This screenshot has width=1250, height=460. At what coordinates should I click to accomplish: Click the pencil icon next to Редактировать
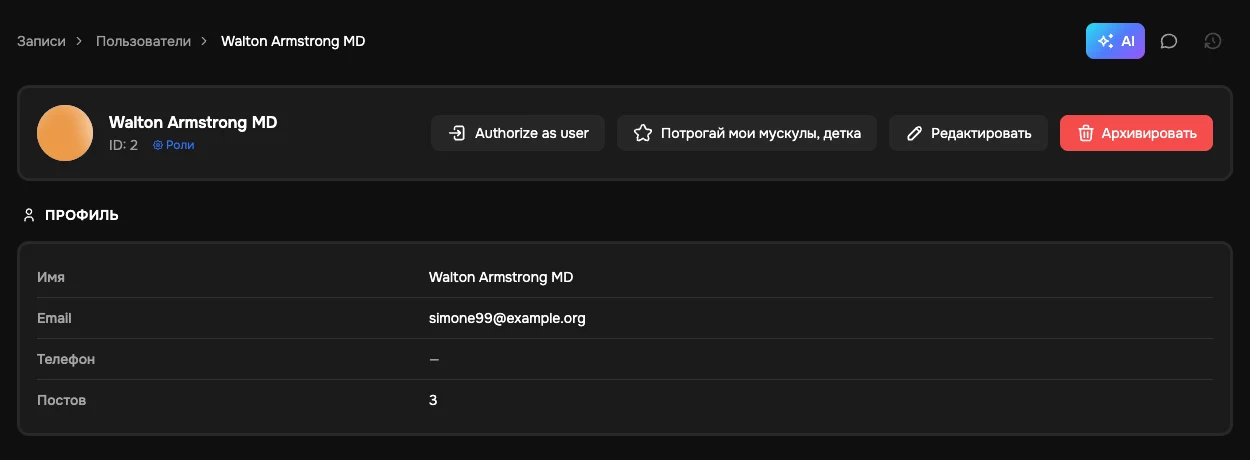coord(913,133)
